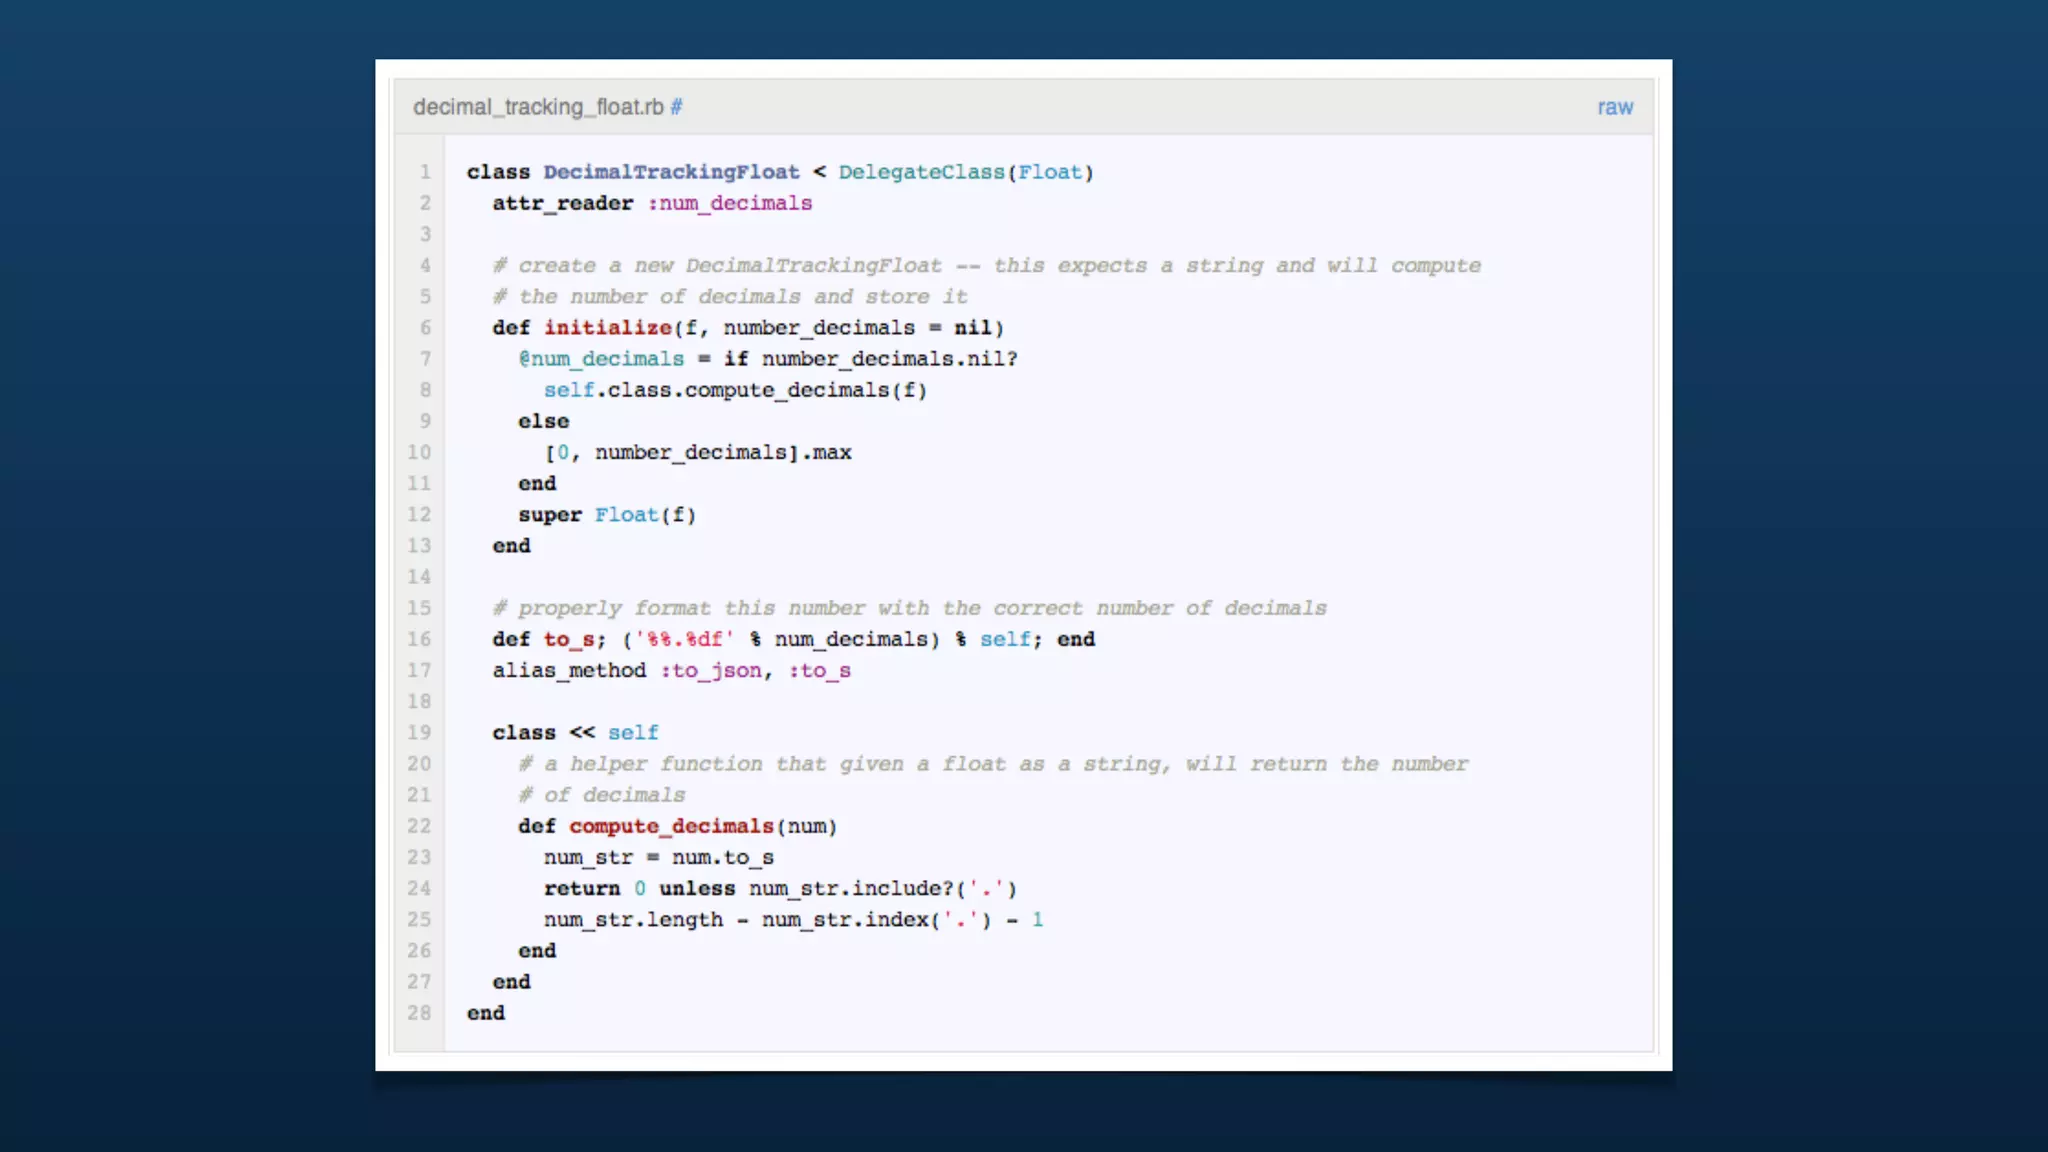Select line number 1 in gutter
Image resolution: width=2048 pixels, height=1152 pixels.
[425, 172]
